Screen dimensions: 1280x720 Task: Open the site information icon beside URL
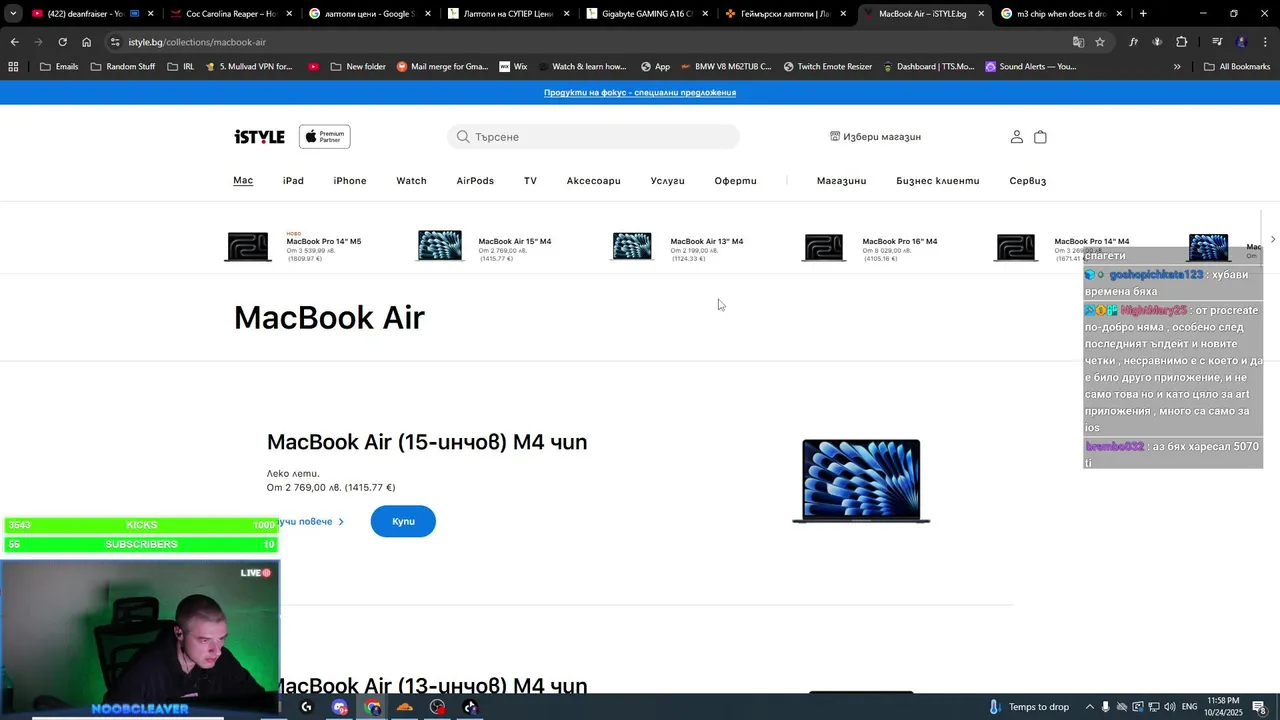(x=115, y=42)
